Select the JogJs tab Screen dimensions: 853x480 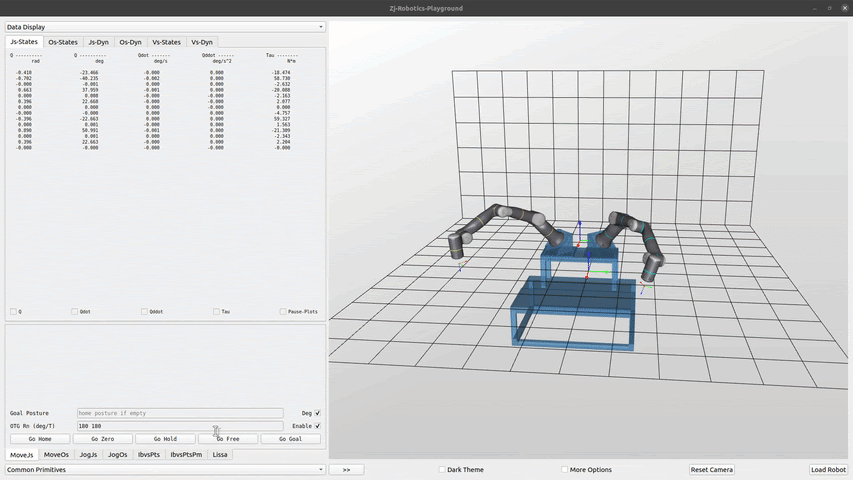click(x=87, y=454)
